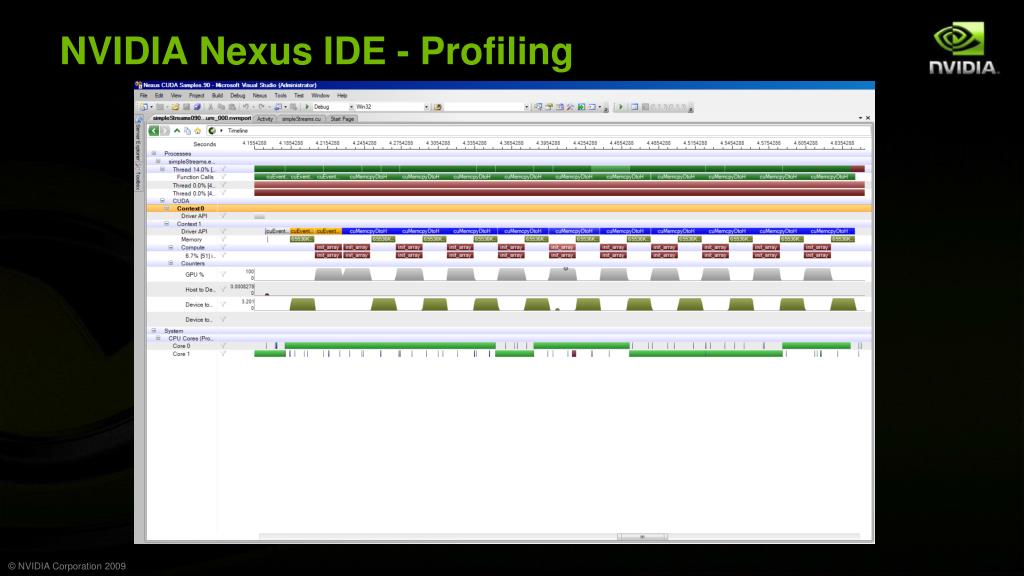Viewport: 1024px width, 576px height.
Task: Click the Save All toolbar icon
Action: tap(197, 107)
